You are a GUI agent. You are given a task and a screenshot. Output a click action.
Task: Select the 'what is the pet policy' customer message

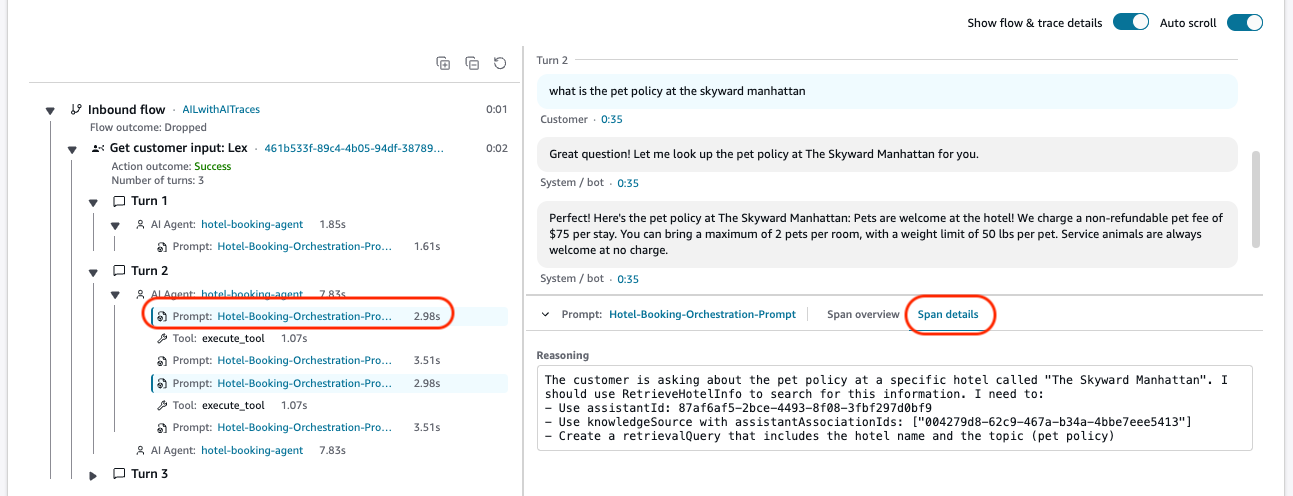click(x=887, y=91)
